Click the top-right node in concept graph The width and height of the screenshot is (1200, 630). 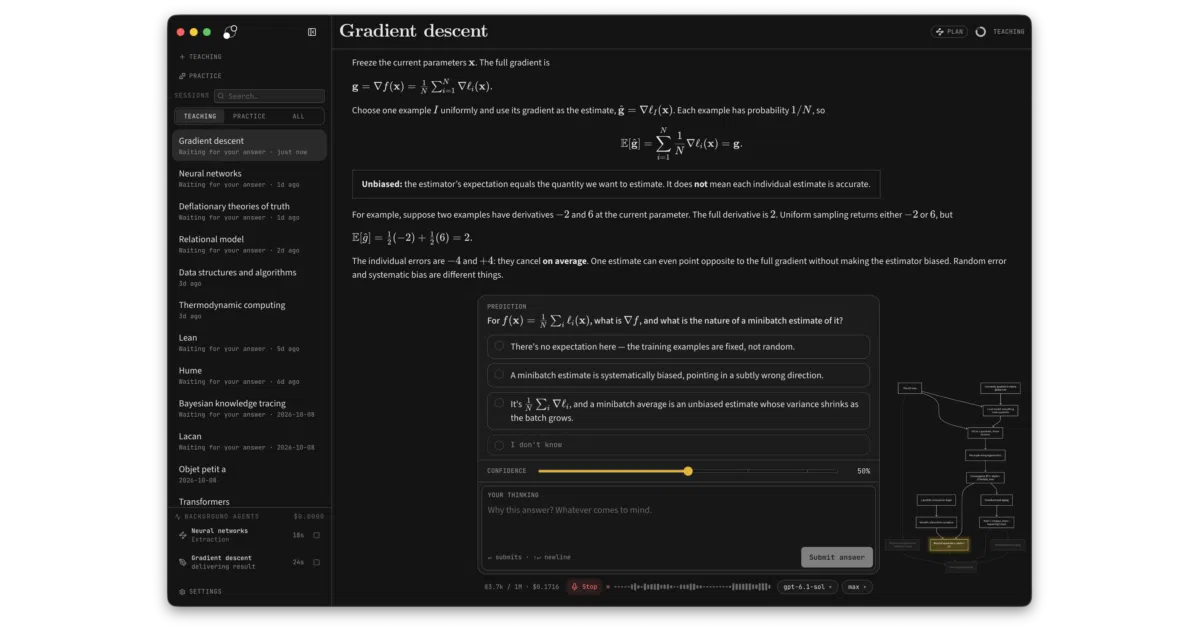pos(1001,388)
